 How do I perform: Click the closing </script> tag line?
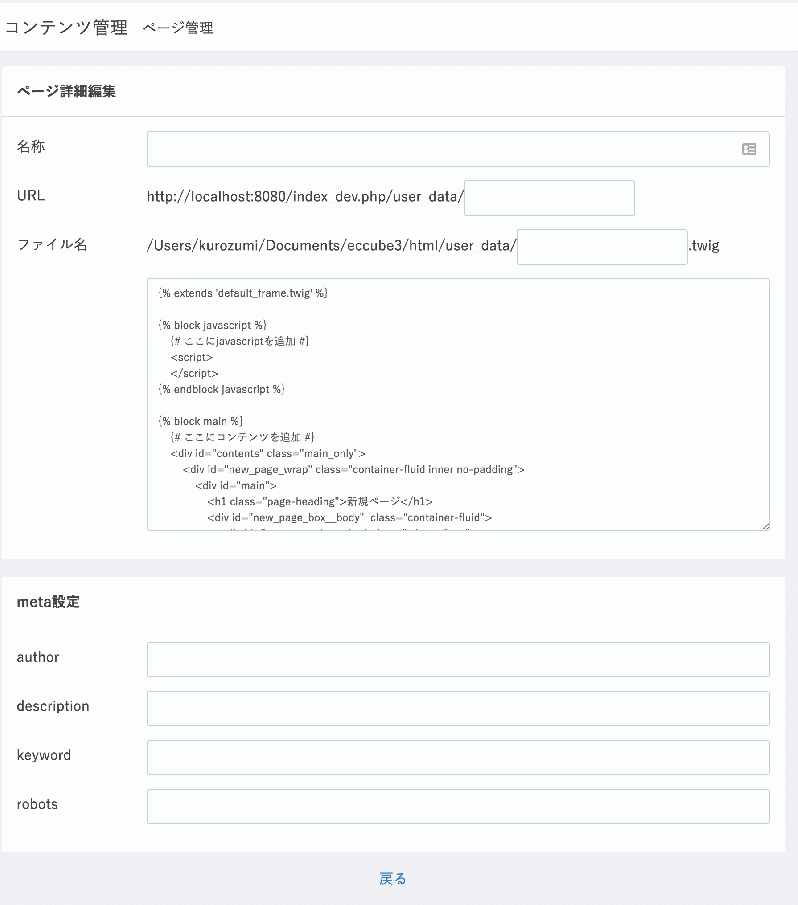pos(194,373)
